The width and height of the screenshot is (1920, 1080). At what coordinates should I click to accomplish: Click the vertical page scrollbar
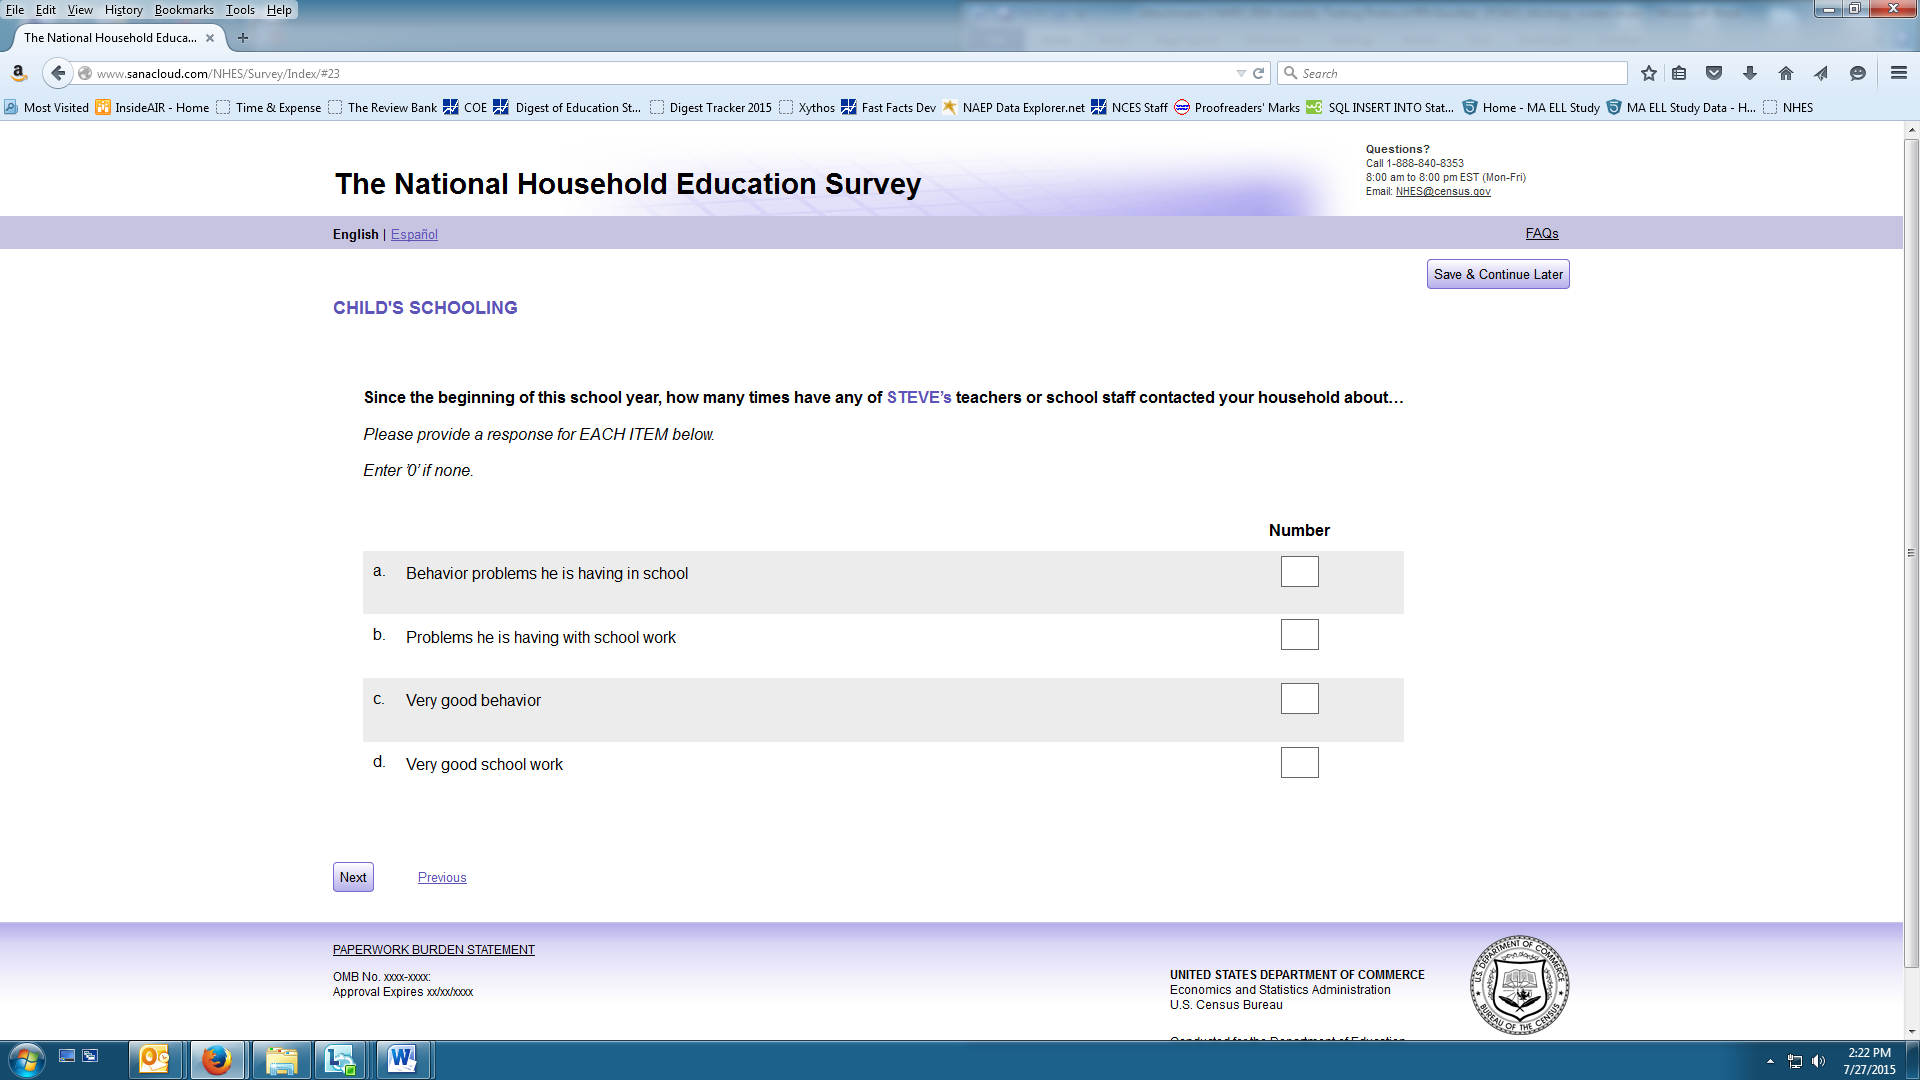coord(1911,552)
